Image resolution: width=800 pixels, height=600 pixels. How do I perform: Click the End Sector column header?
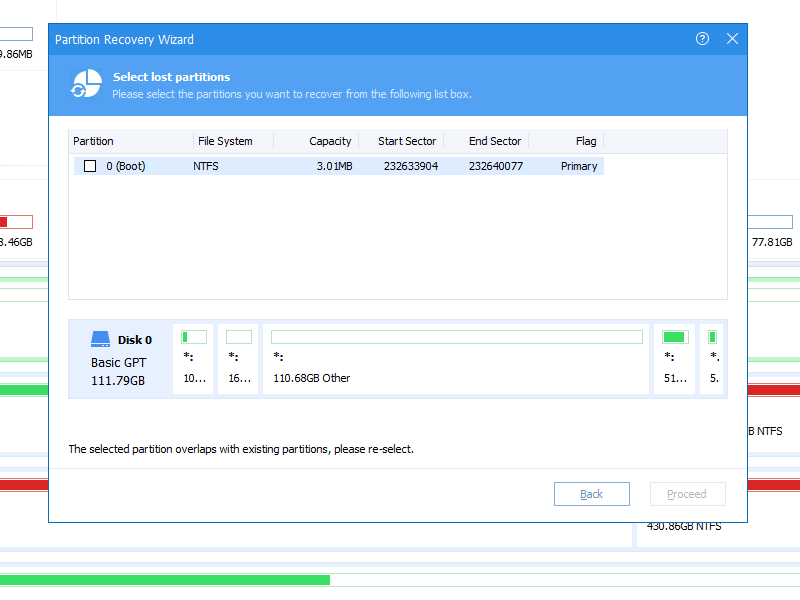(495, 141)
